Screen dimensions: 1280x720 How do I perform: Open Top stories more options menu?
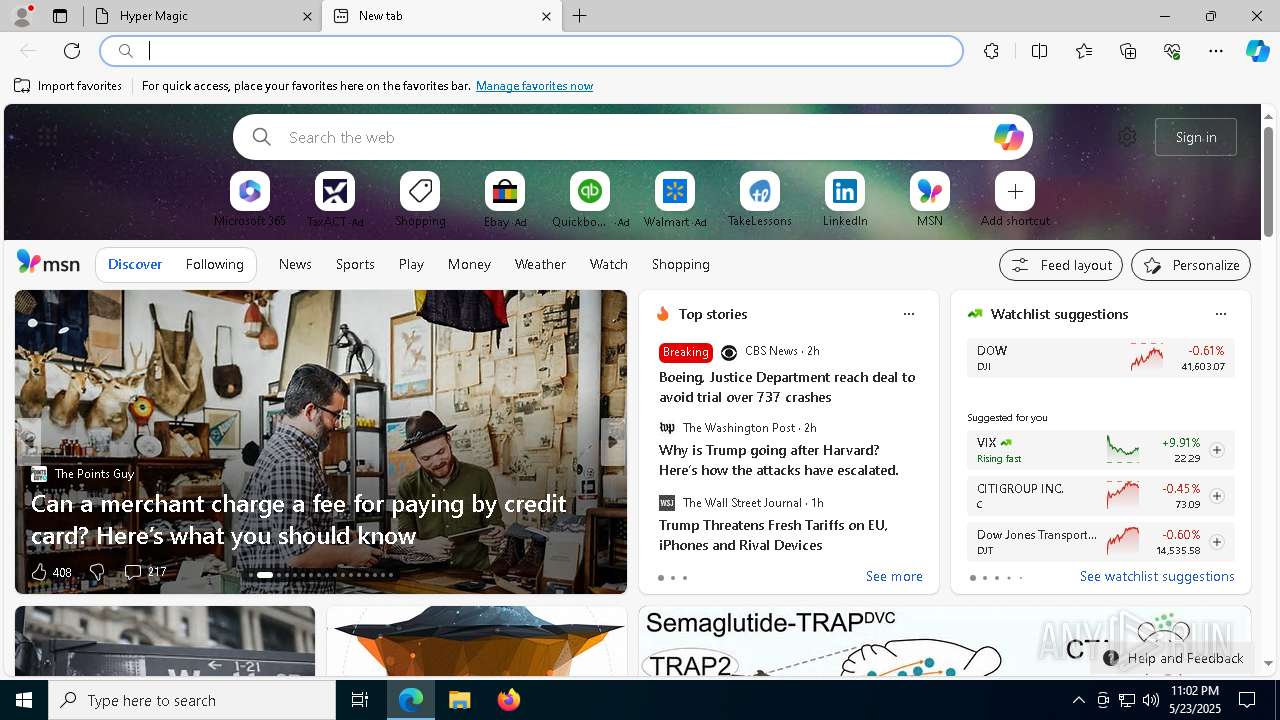[x=909, y=314]
